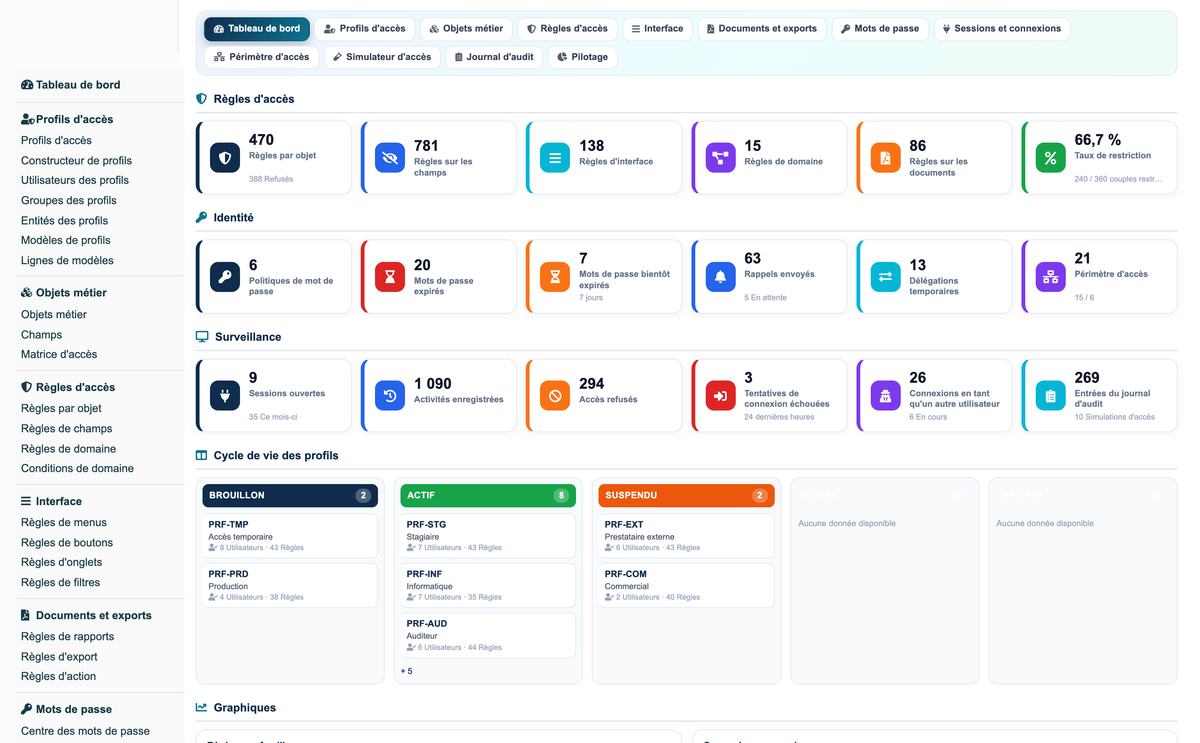
Task: Click the red hourglass icon on Mots de passe expirés card
Action: click(390, 277)
